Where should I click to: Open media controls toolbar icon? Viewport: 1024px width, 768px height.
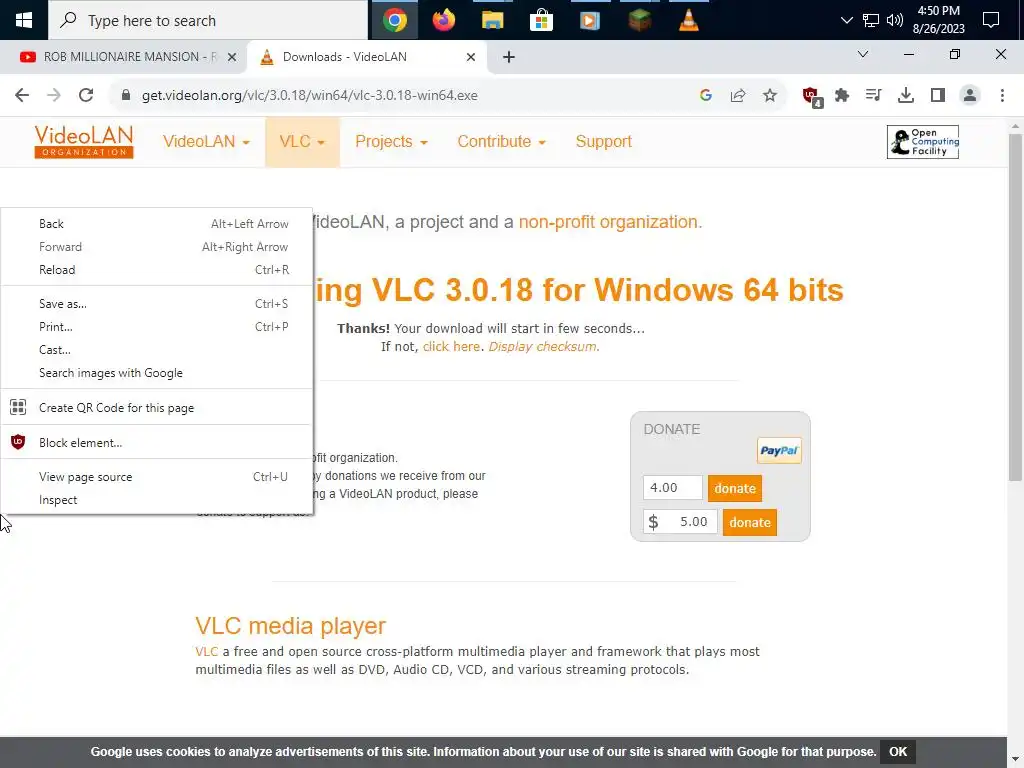[873, 95]
